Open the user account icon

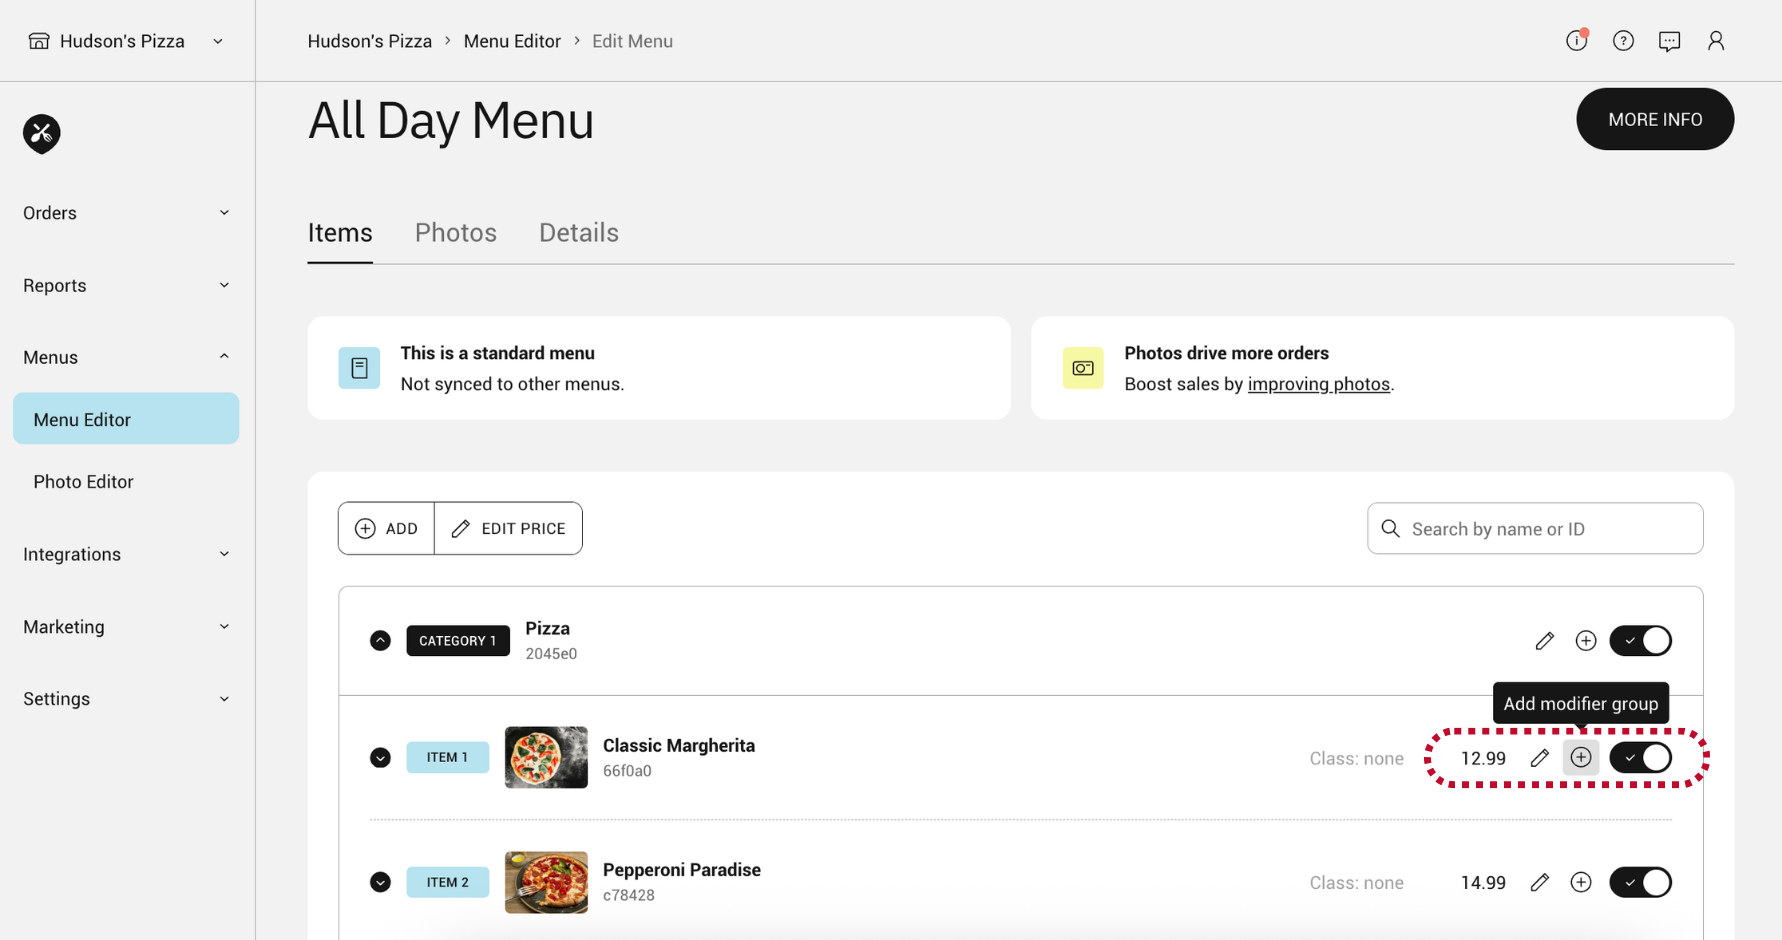click(x=1716, y=41)
